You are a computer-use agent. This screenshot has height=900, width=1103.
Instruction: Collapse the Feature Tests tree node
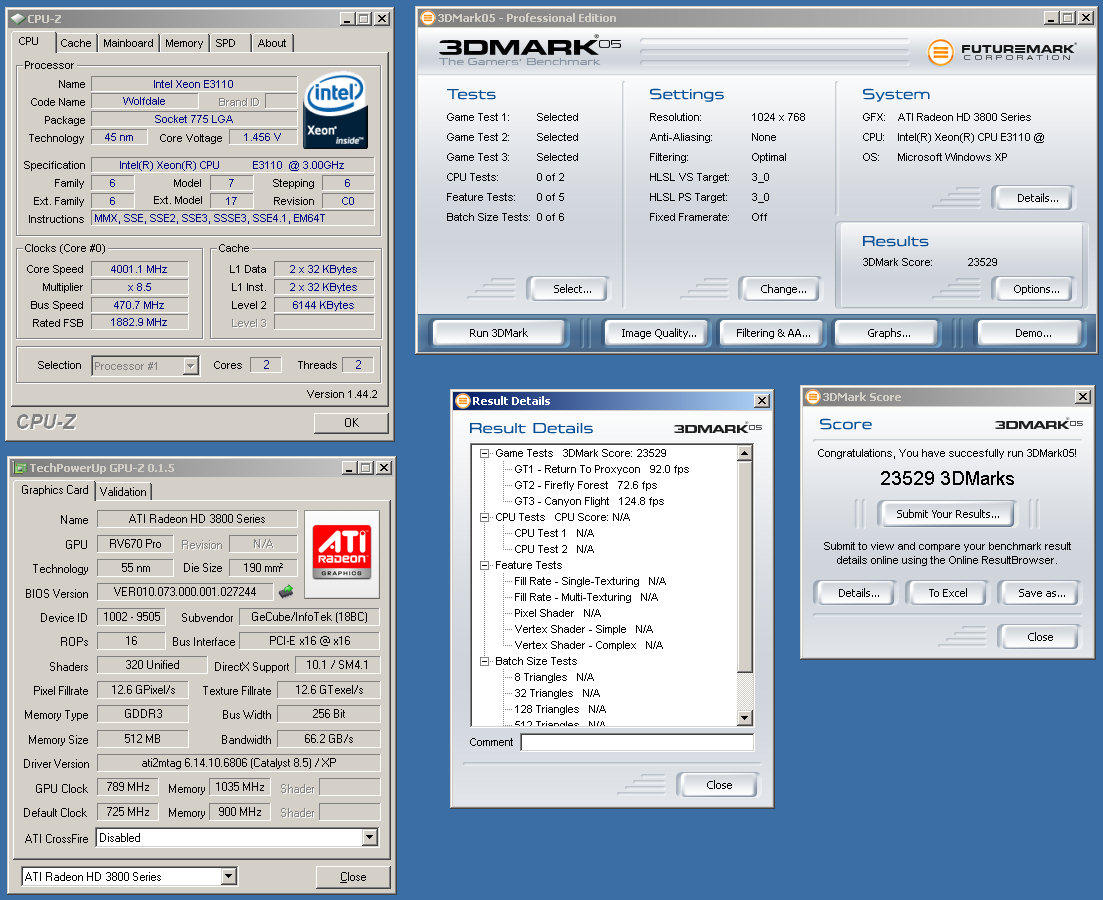(x=484, y=565)
